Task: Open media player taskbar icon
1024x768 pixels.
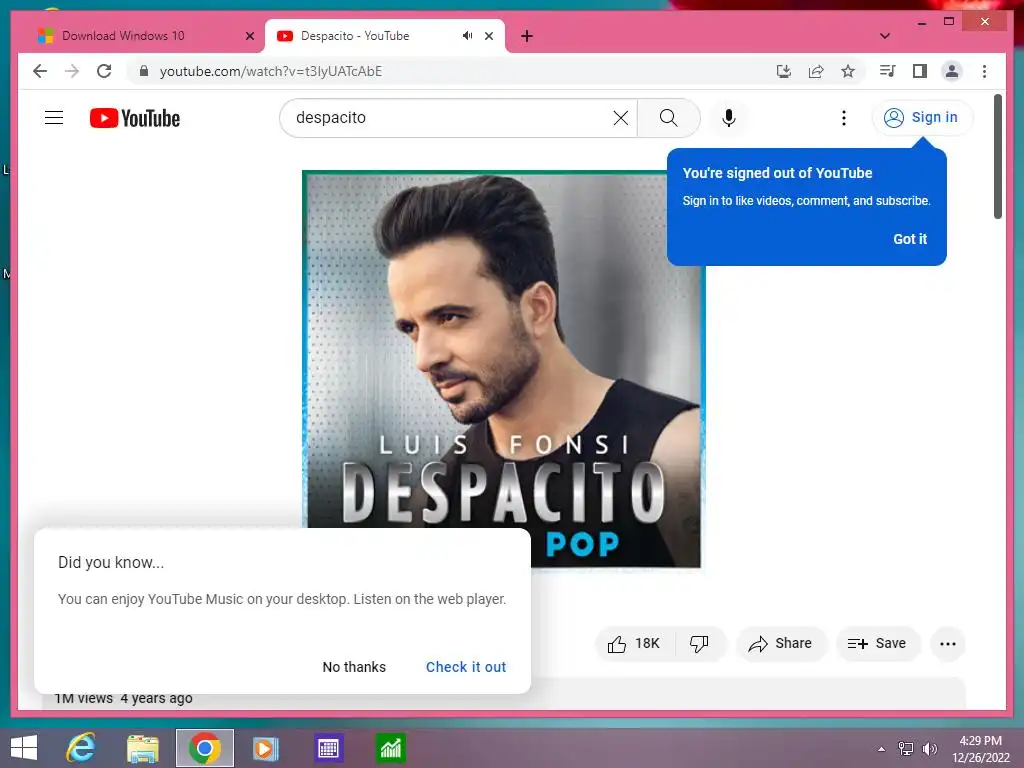Action: 266,748
